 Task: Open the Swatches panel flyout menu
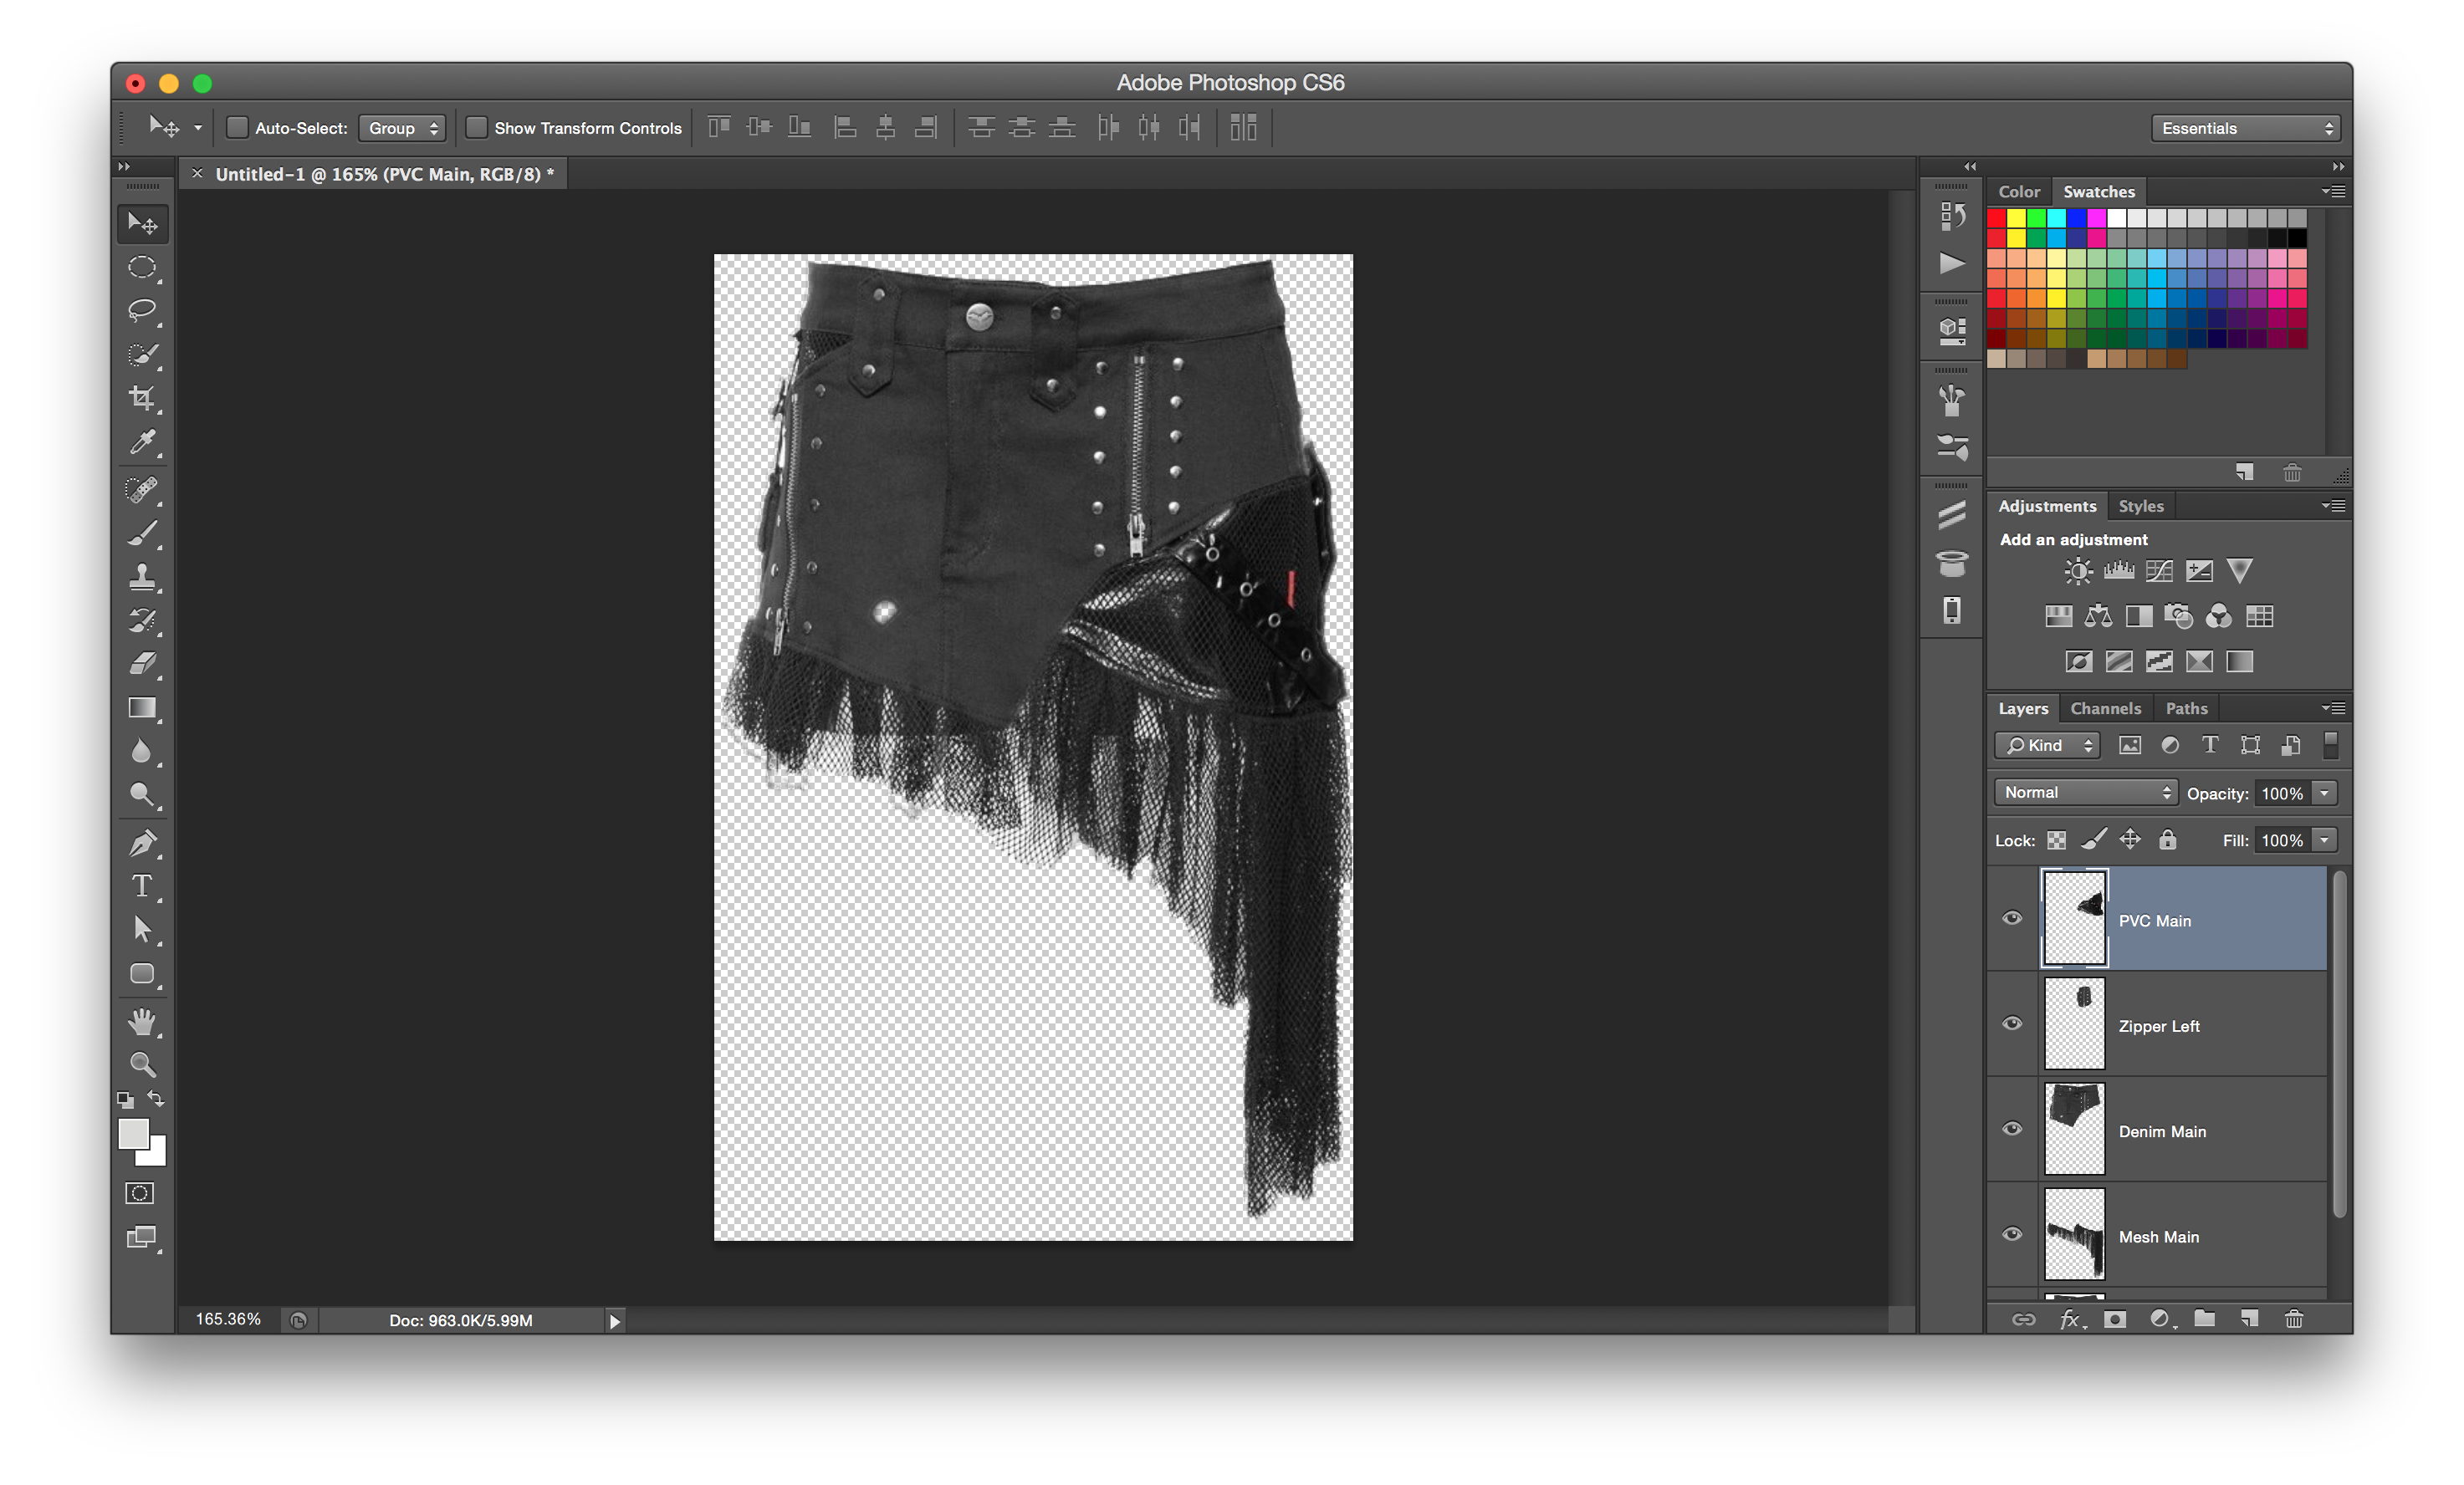tap(2333, 191)
